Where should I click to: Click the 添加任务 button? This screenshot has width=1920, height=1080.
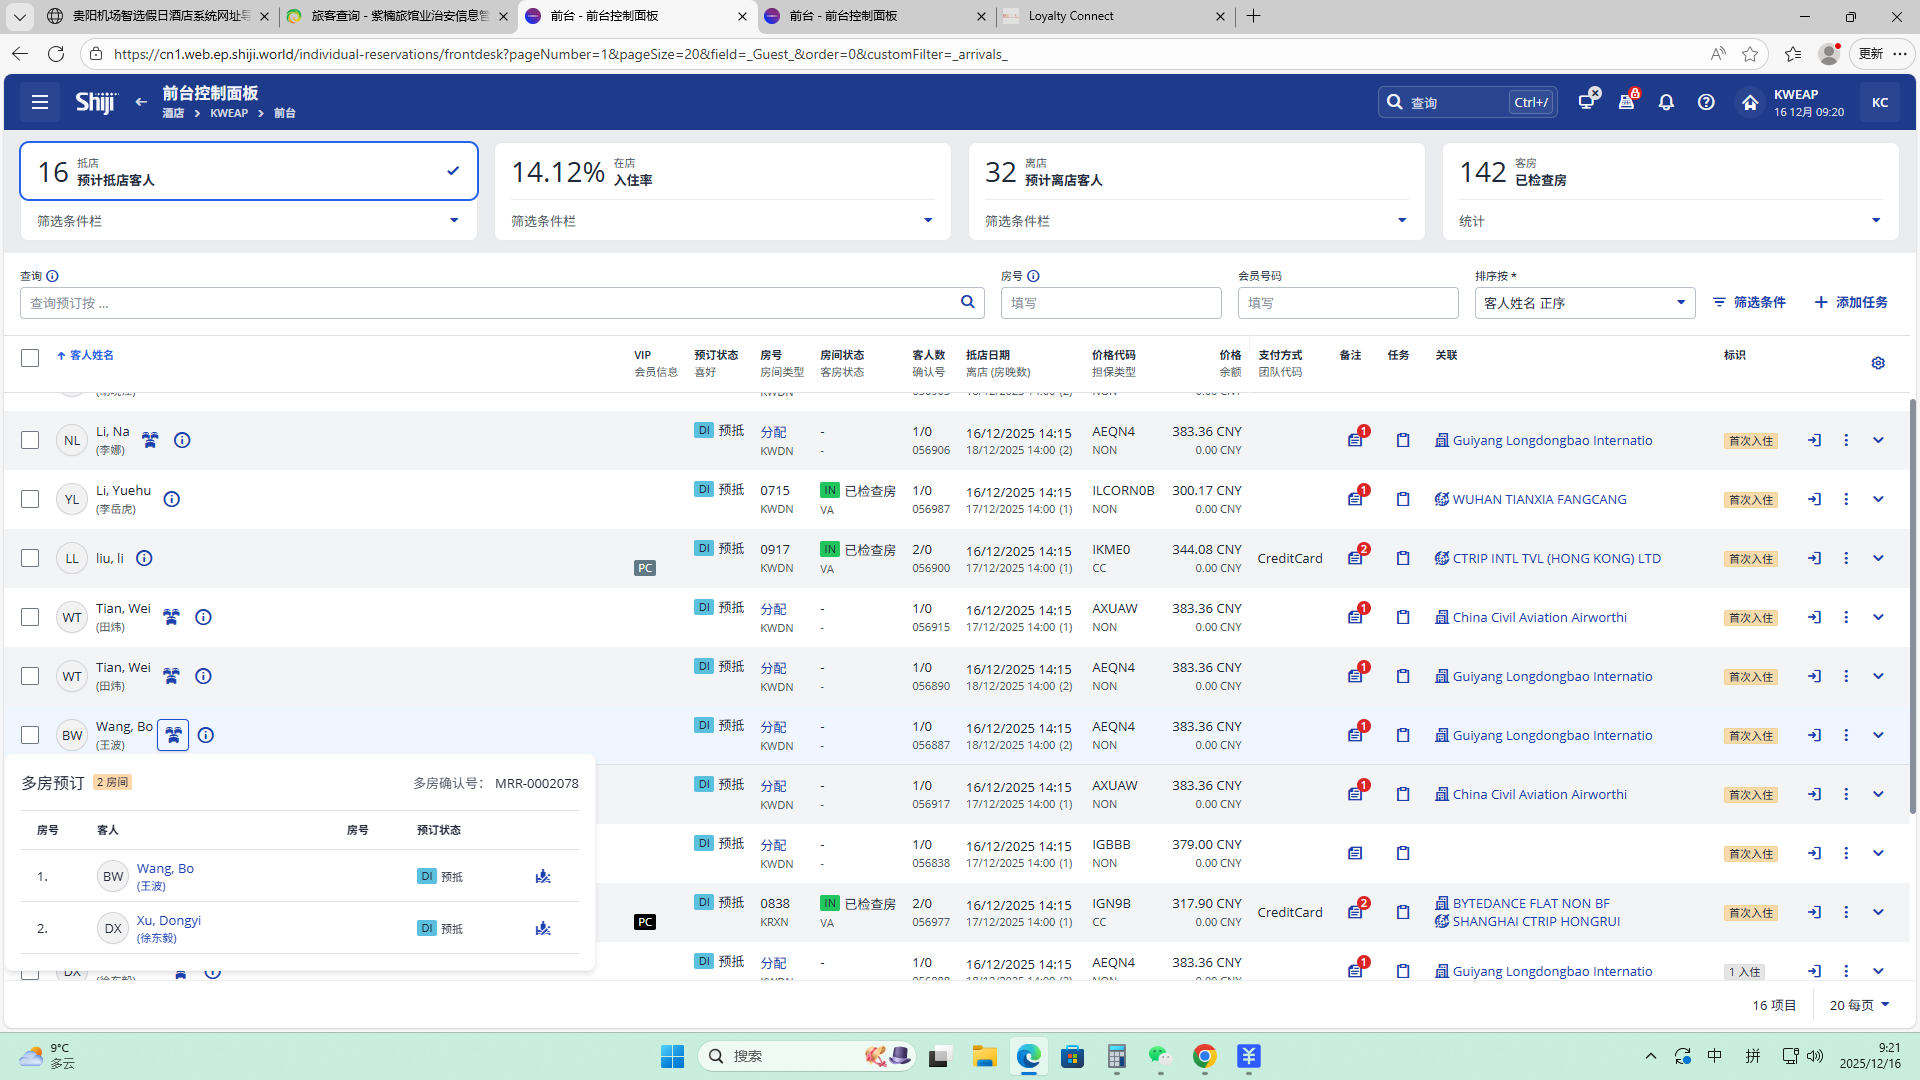click(x=1851, y=302)
